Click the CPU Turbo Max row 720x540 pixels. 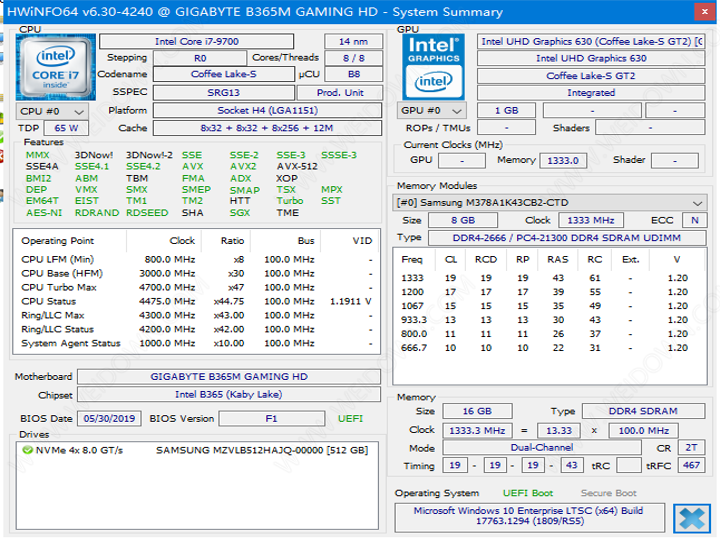[196, 287]
